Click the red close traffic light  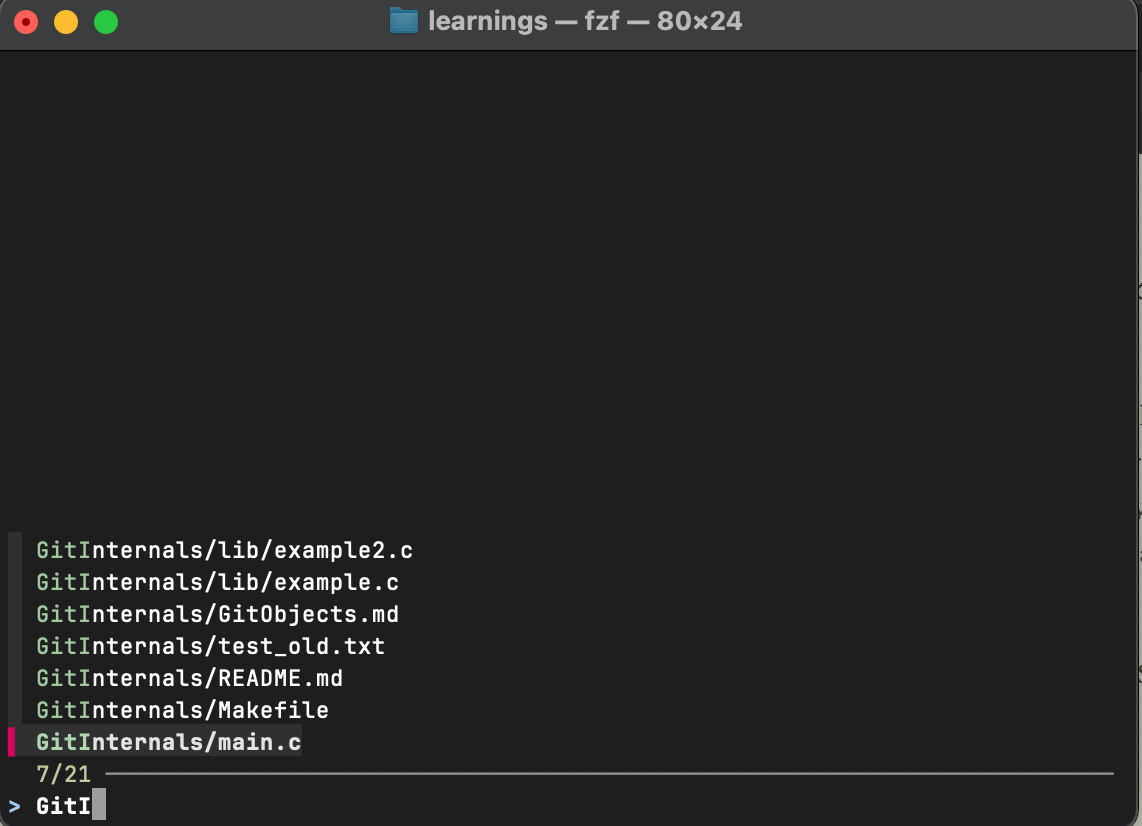click(25, 20)
